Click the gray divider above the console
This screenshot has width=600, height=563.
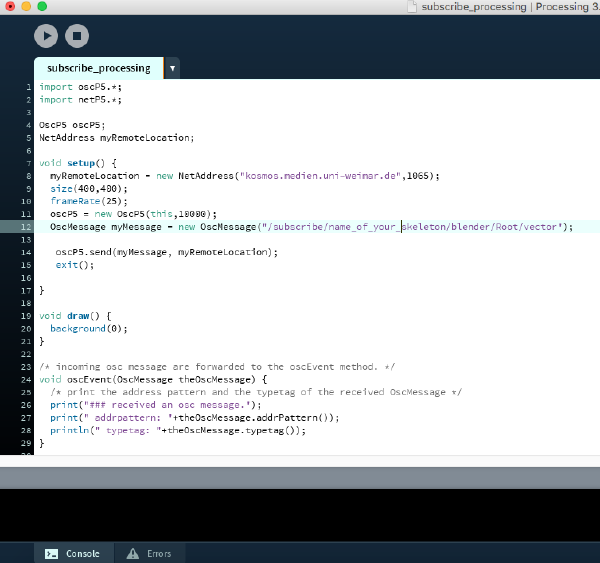tap(300, 477)
